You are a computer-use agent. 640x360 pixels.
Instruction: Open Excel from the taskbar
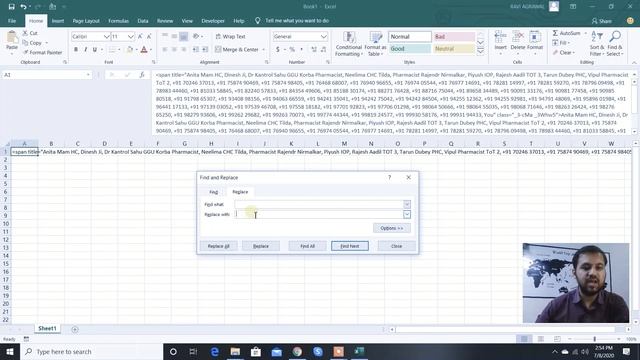pos(359,352)
